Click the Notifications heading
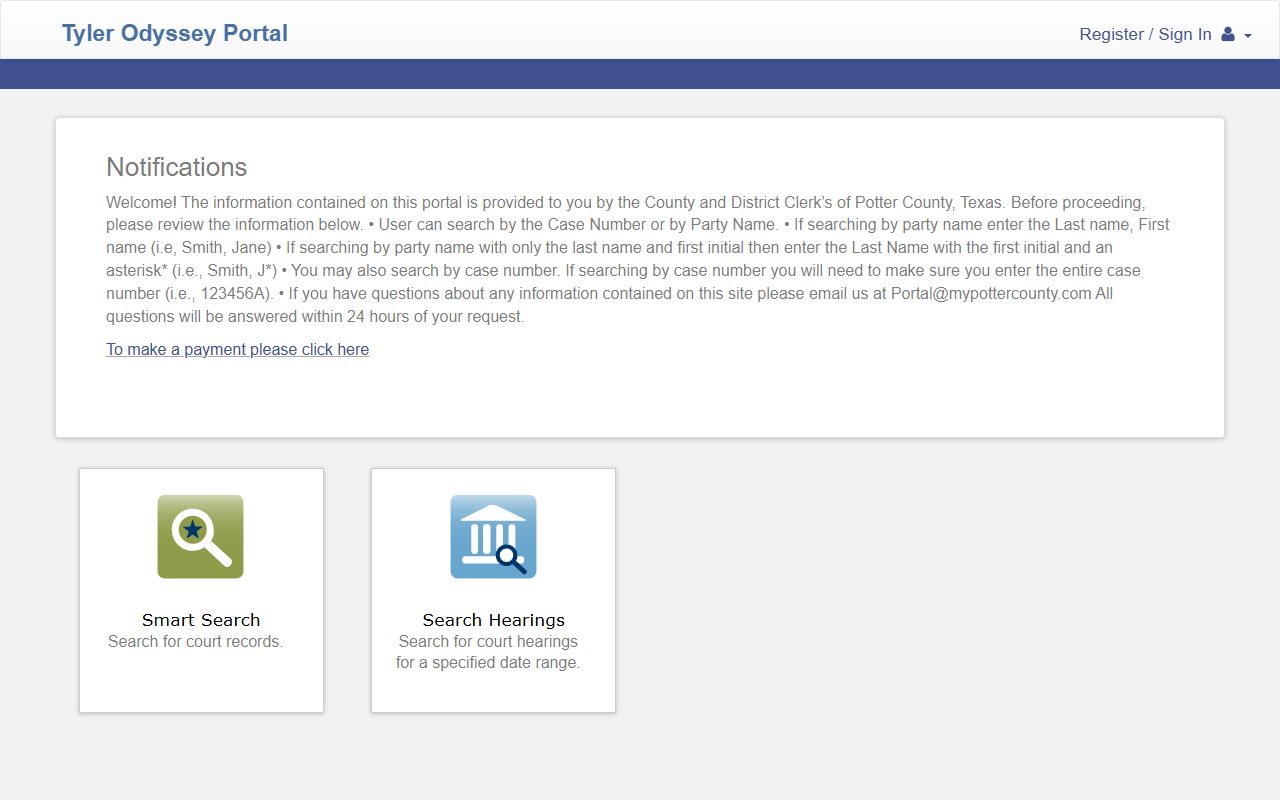Screen dimensions: 1280x800 click(x=177, y=167)
